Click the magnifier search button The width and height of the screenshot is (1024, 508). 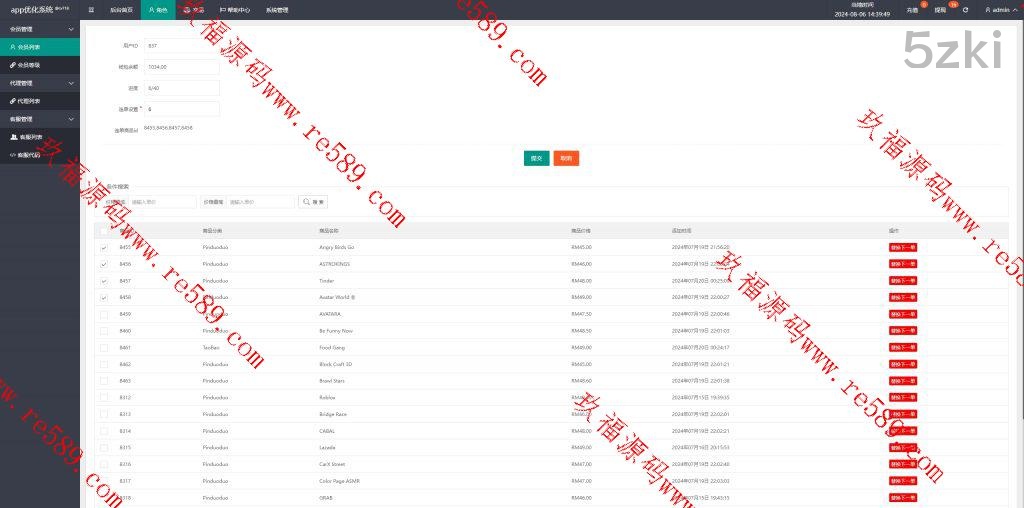click(313, 202)
